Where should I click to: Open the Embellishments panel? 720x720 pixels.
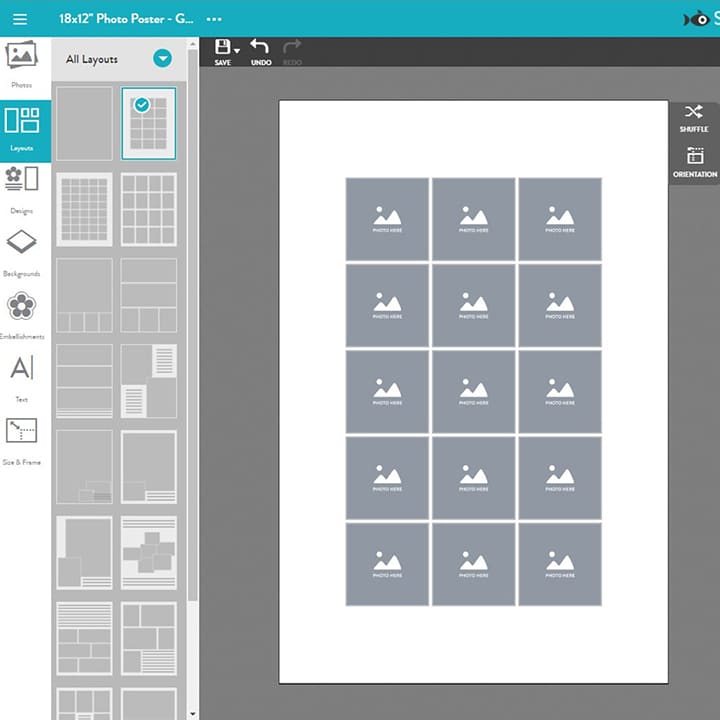click(22, 316)
